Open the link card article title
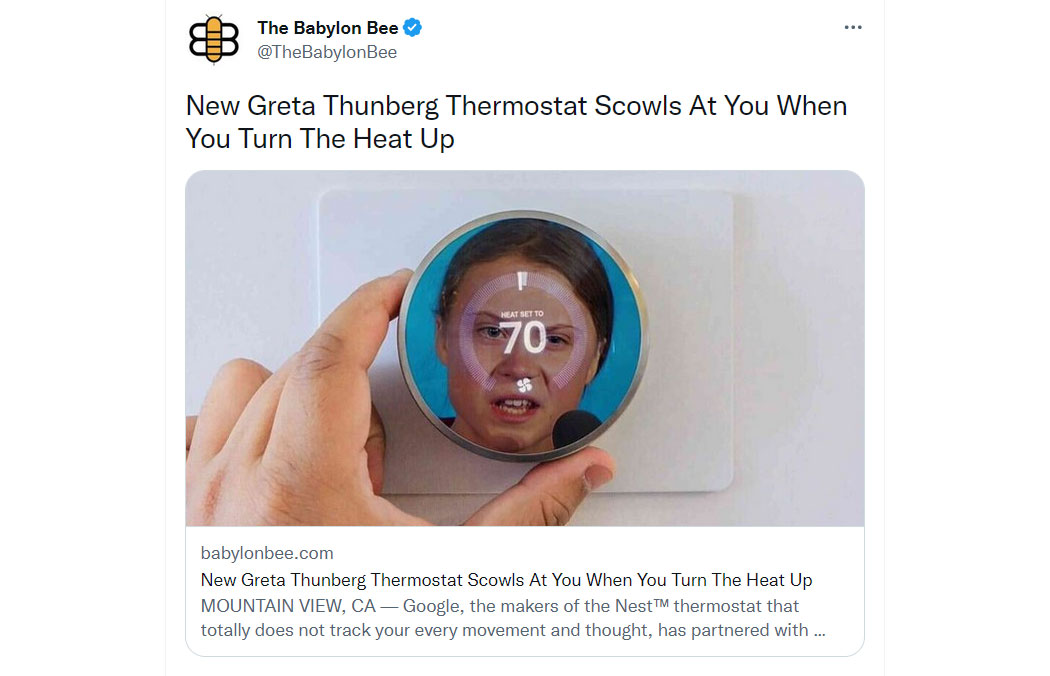This screenshot has width=1050, height=676. coord(506,580)
